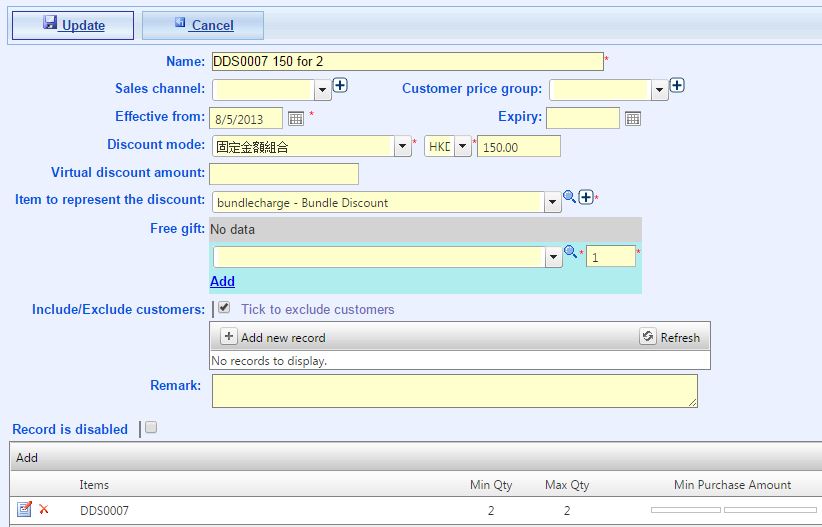822x527 pixels.
Task: Untick the exclude customers checkbox
Action: pos(224,307)
